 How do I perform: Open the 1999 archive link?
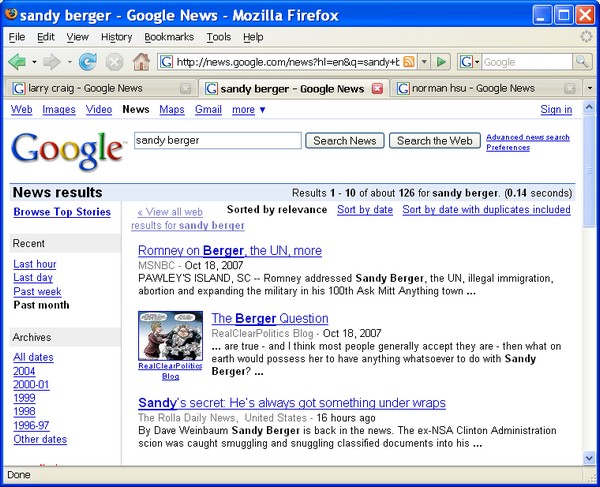click(24, 398)
